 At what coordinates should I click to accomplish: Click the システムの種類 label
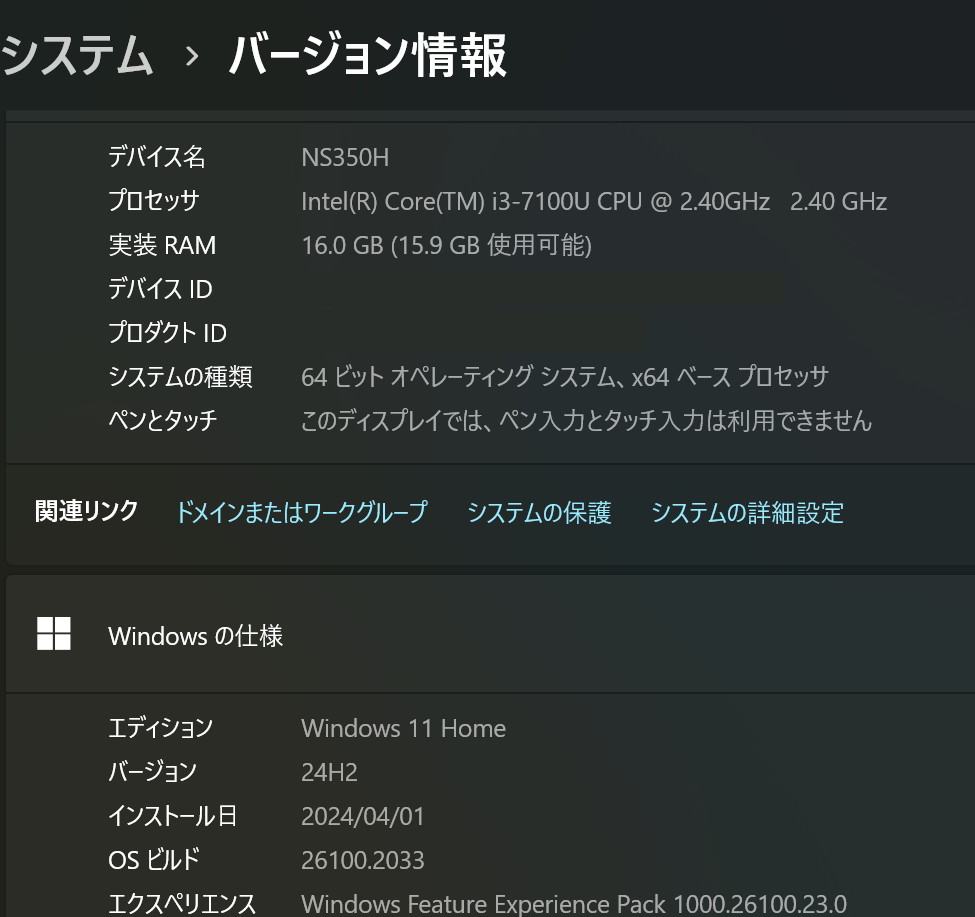click(180, 377)
